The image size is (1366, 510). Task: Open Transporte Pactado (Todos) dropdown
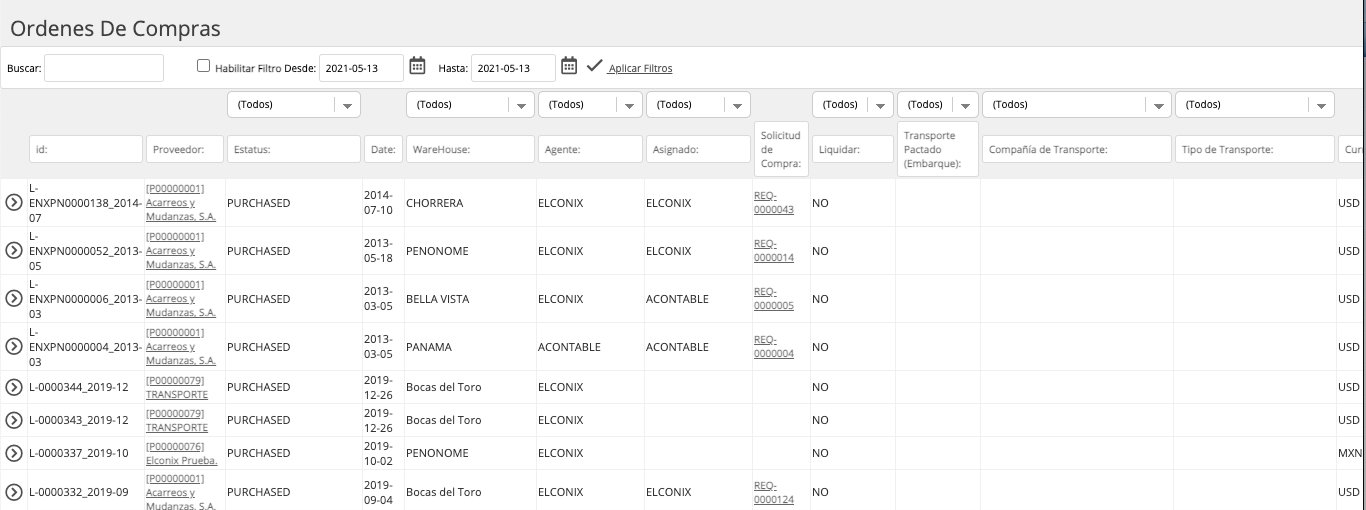click(938, 104)
